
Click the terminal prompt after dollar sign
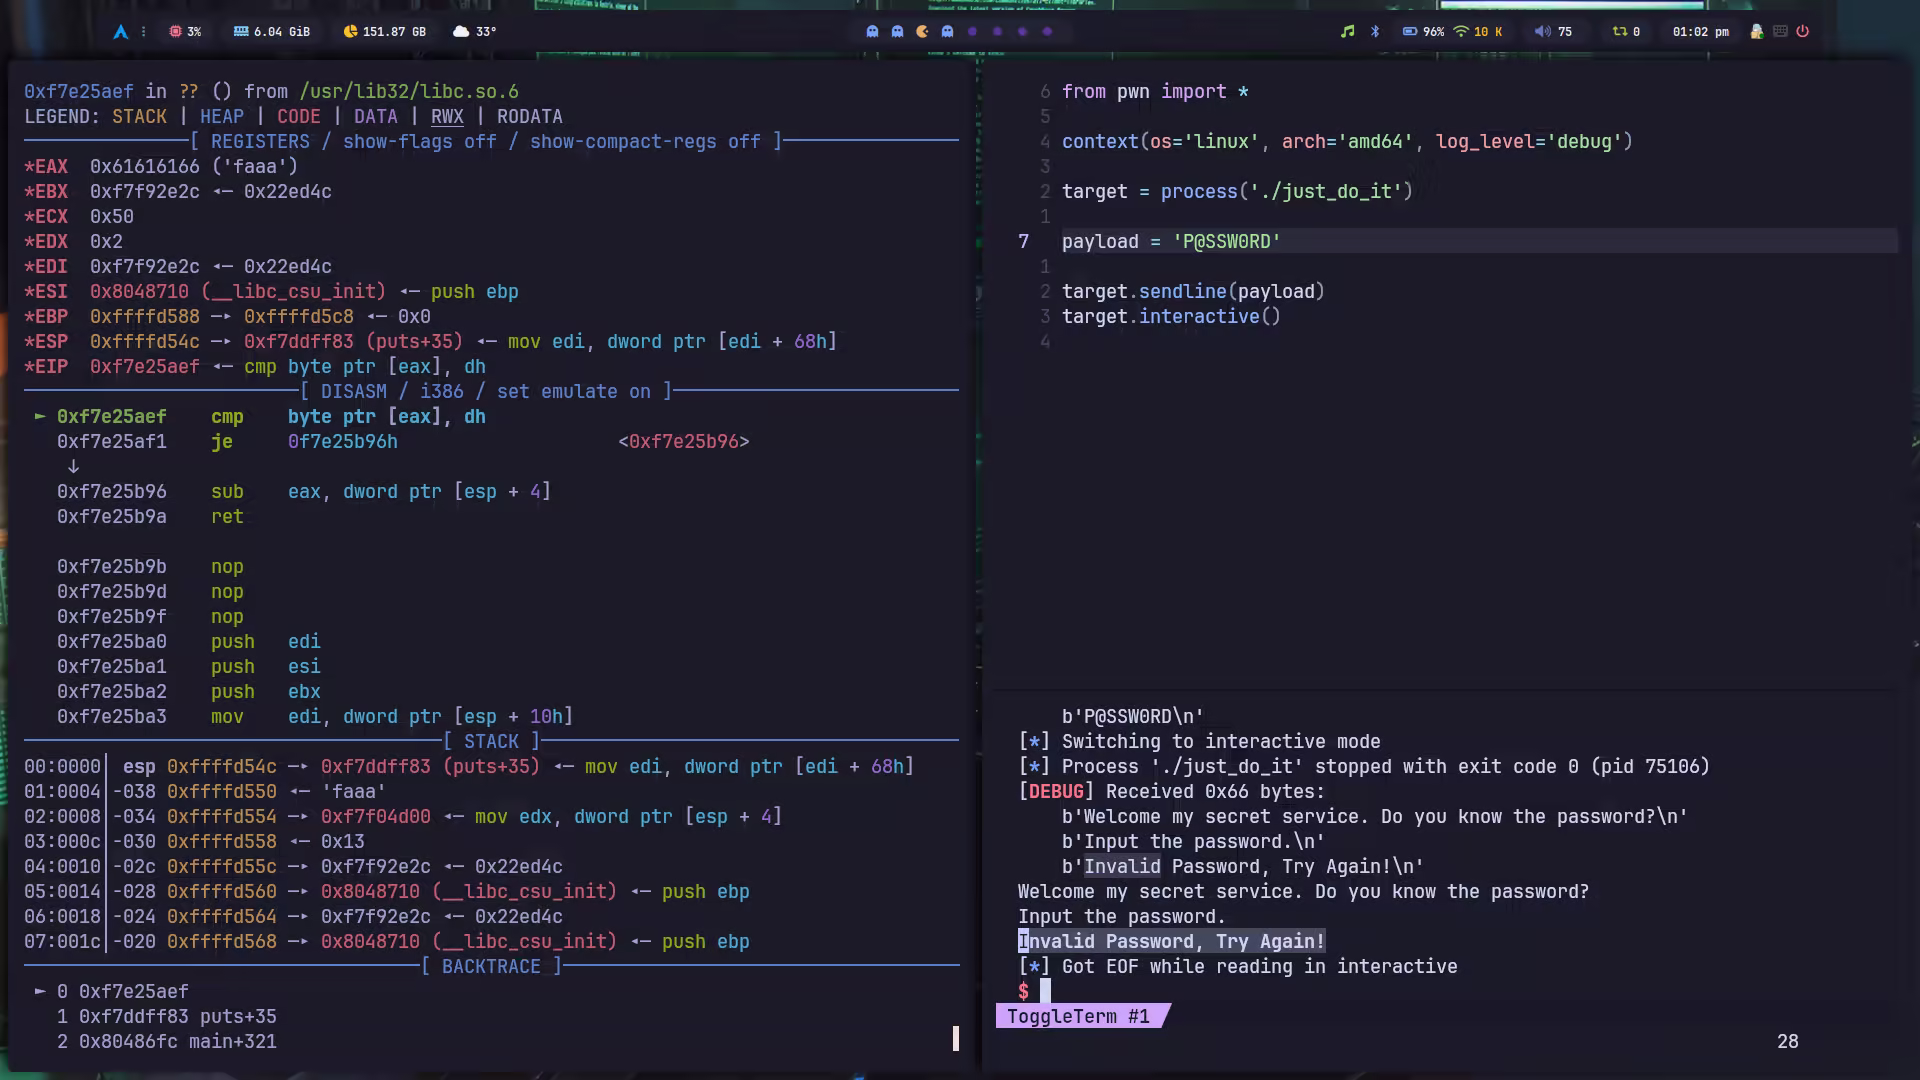coord(1045,991)
